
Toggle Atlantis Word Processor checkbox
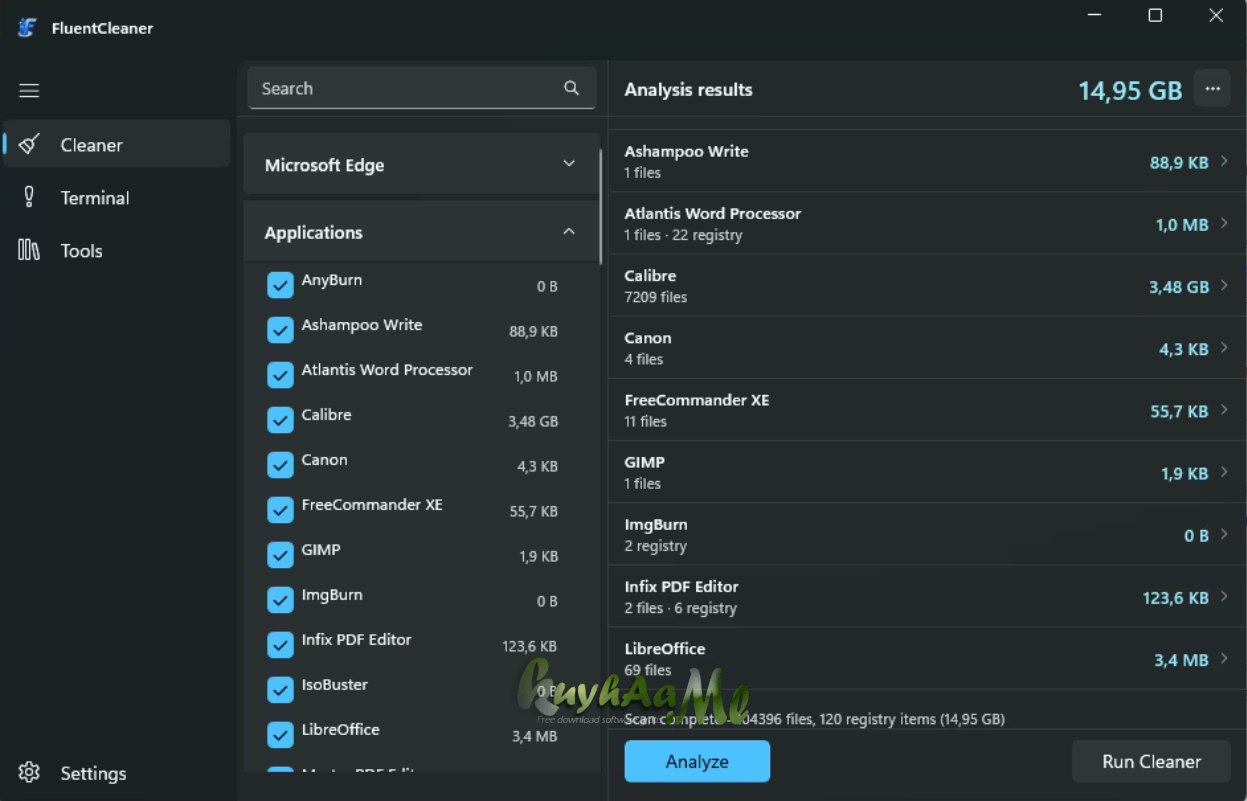point(280,375)
